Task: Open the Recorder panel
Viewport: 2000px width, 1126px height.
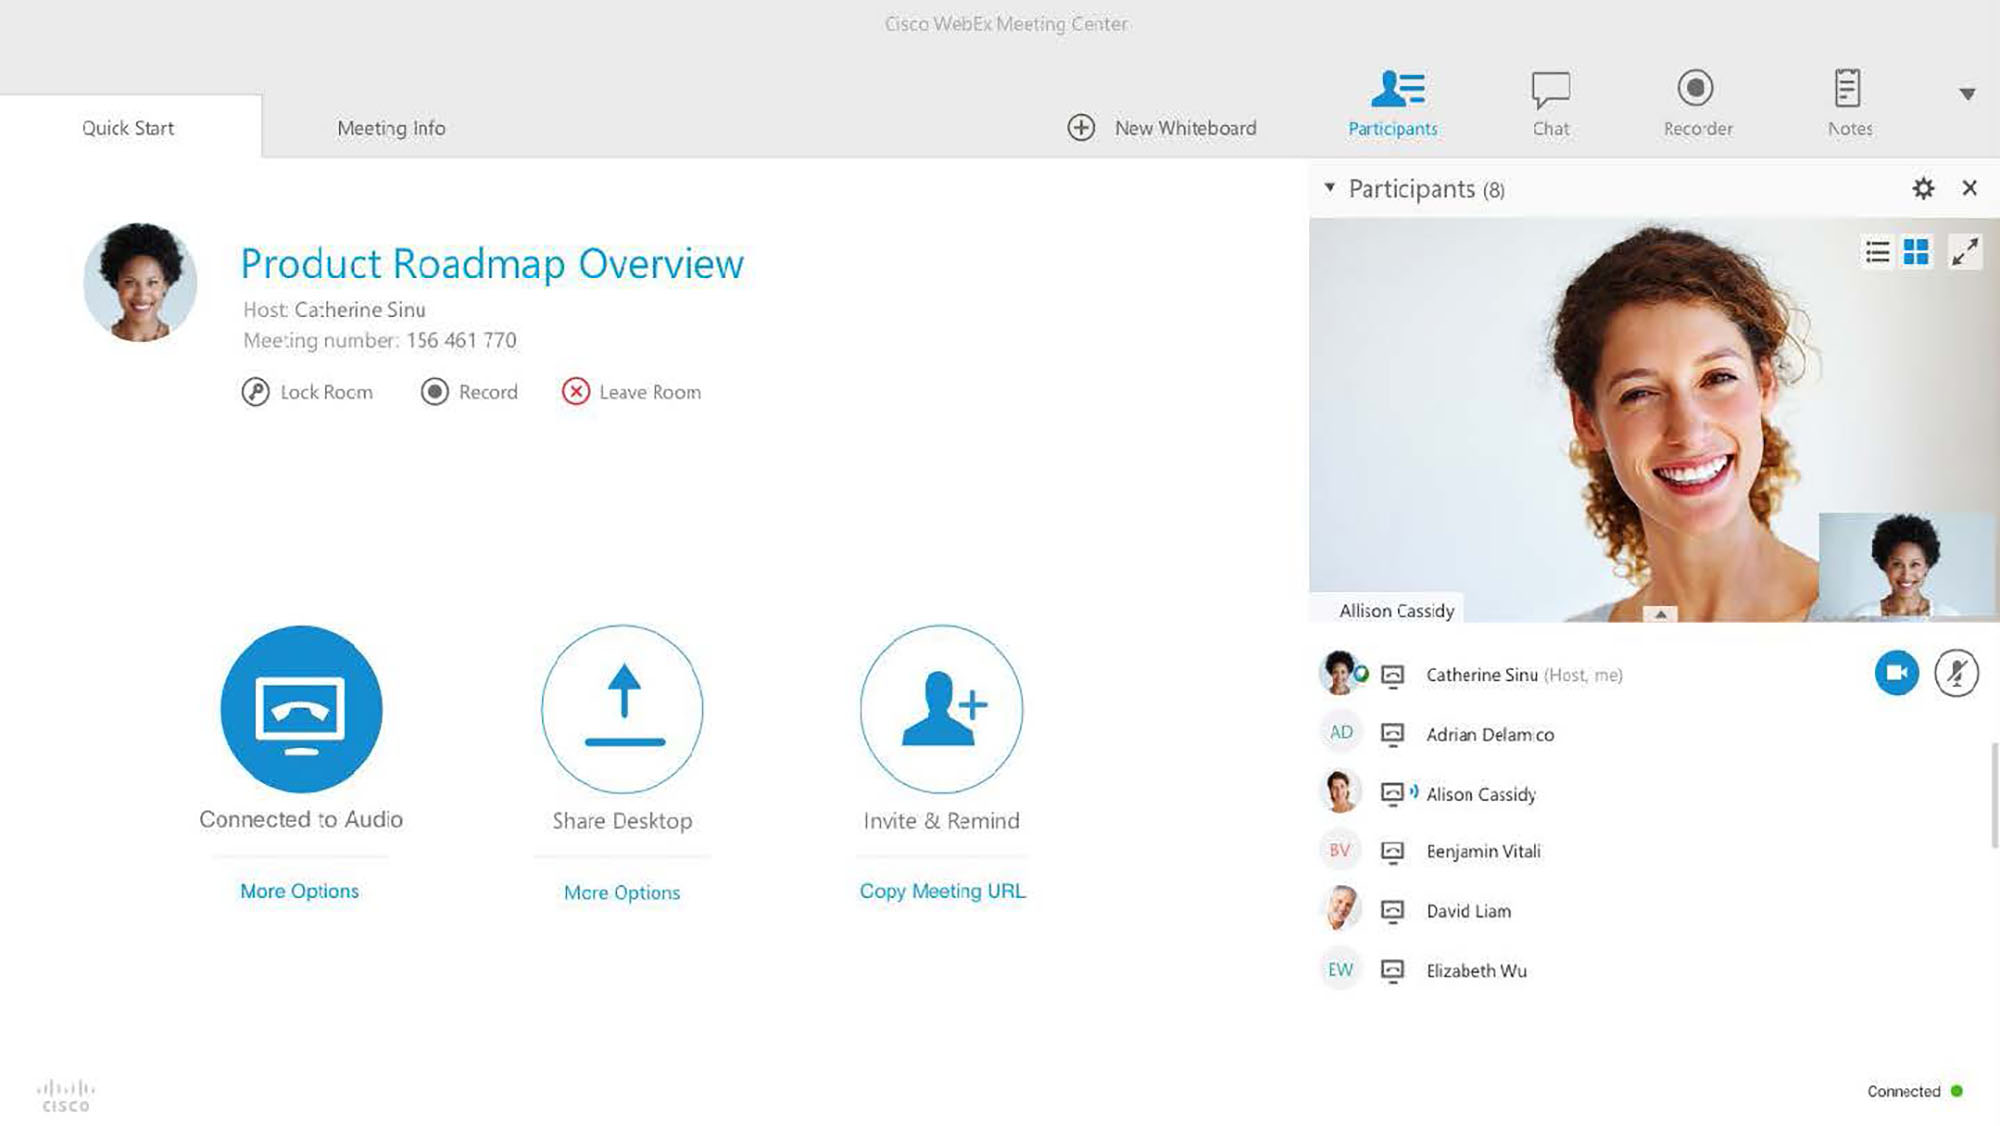Action: coord(1697,103)
